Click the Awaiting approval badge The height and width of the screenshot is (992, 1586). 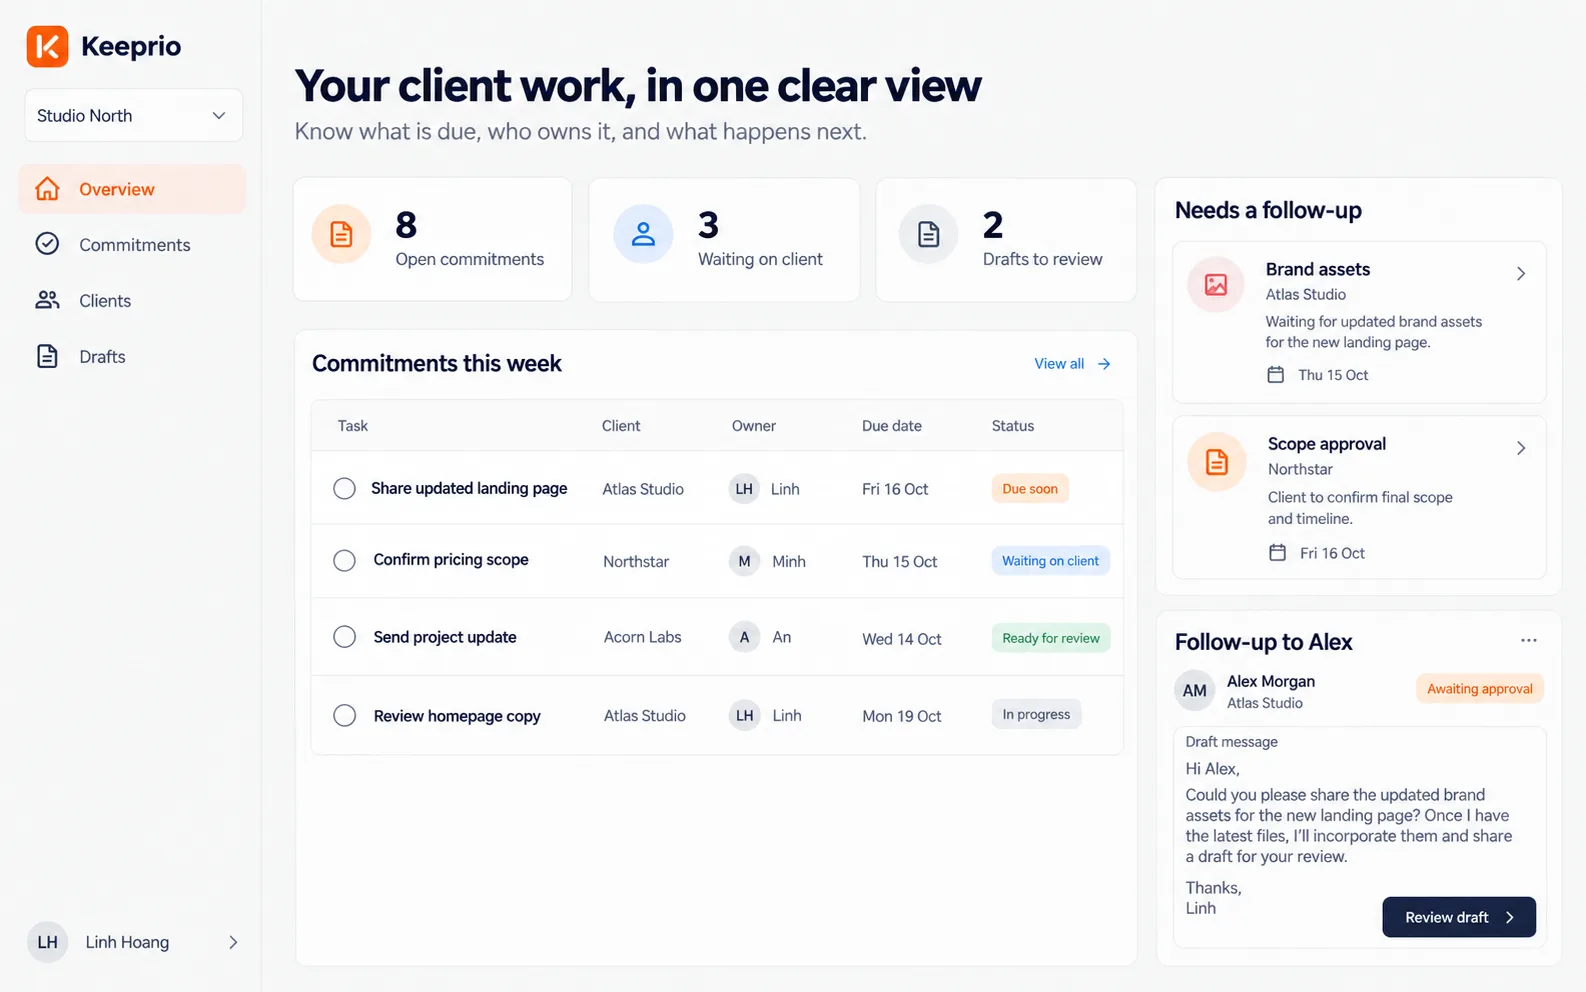1480,689
